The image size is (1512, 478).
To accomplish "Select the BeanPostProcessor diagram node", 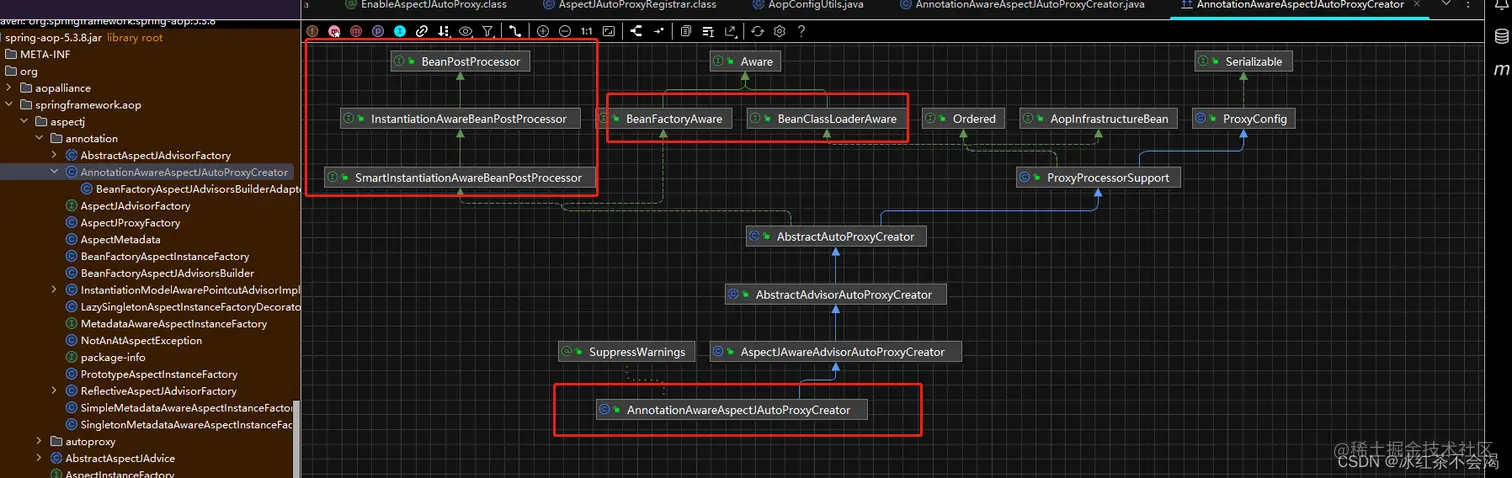I will (460, 61).
